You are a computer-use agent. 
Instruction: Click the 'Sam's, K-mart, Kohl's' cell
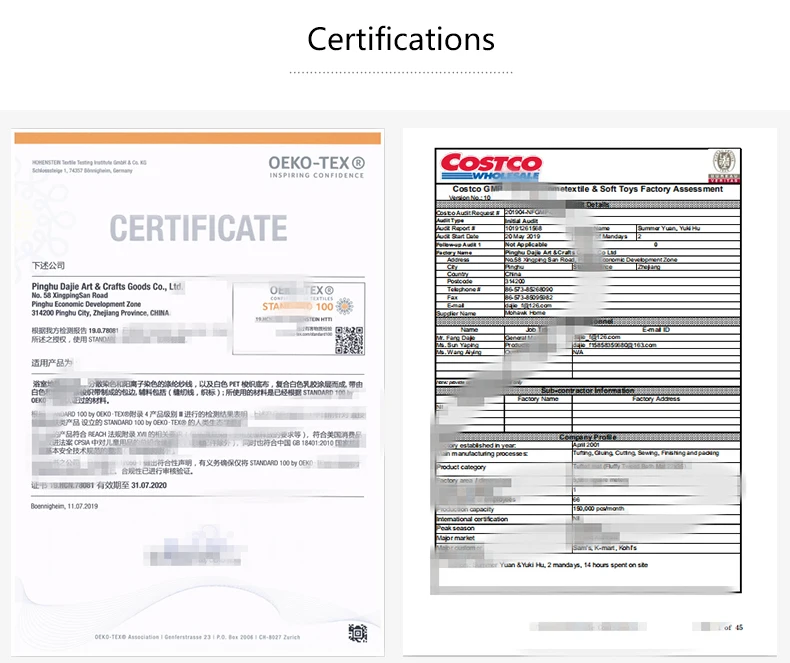tap(605, 547)
